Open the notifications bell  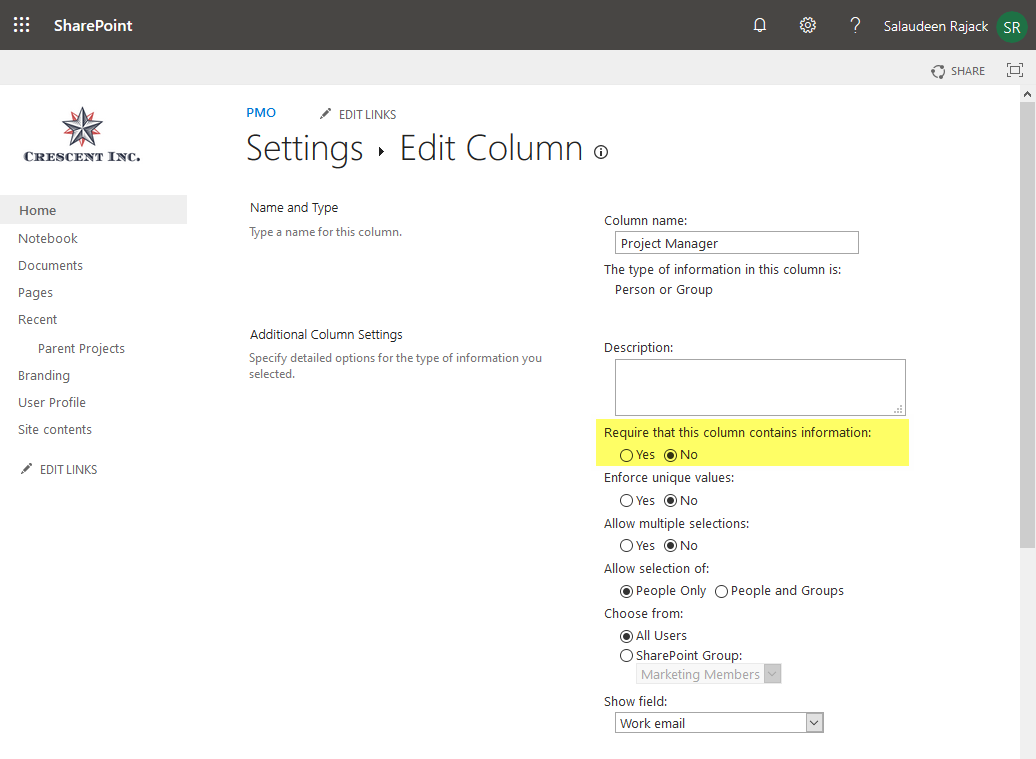tap(759, 25)
